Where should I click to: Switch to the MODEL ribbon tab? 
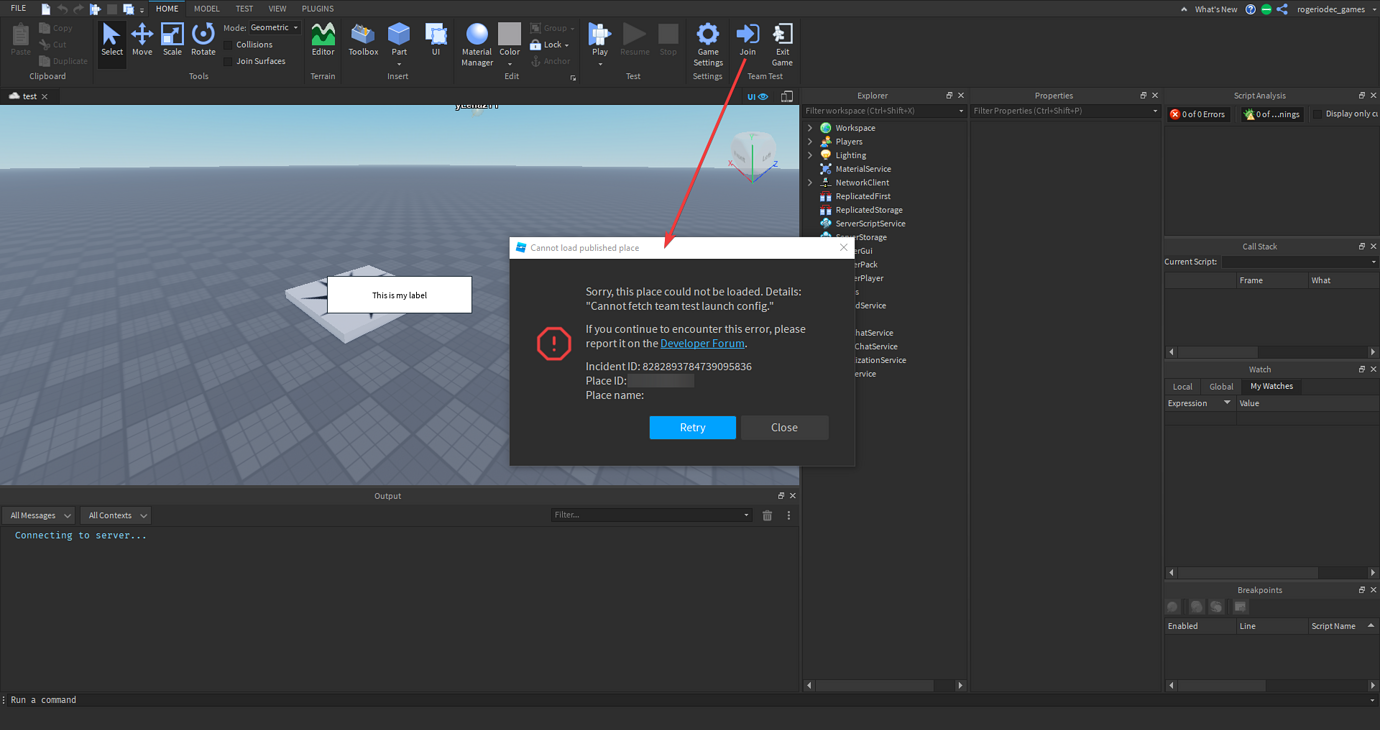(x=206, y=9)
